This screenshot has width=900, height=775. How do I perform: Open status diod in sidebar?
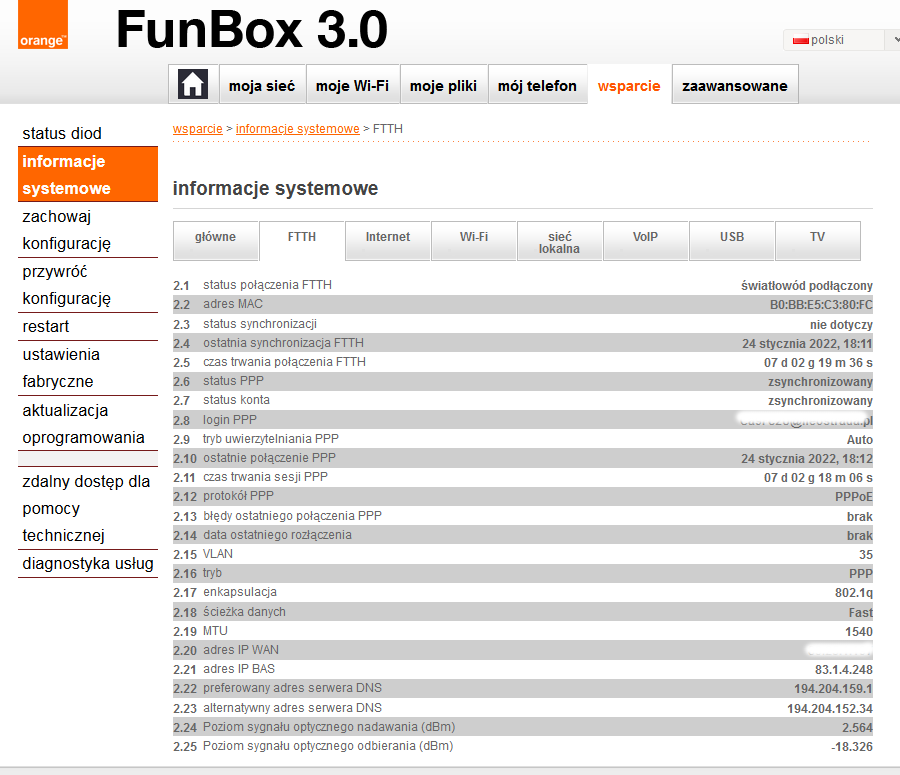(x=62, y=133)
